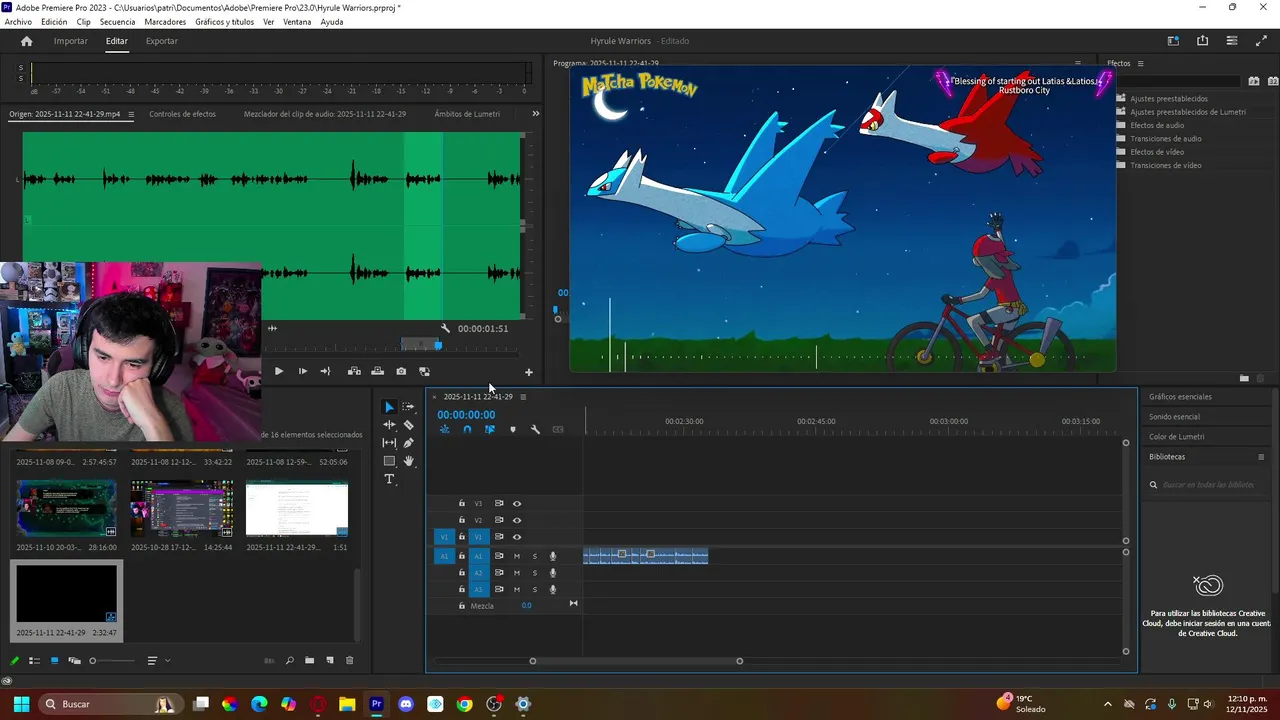Image resolution: width=1280 pixels, height=720 pixels.
Task: Click New Item icon in Project panel
Action: pos(330,661)
